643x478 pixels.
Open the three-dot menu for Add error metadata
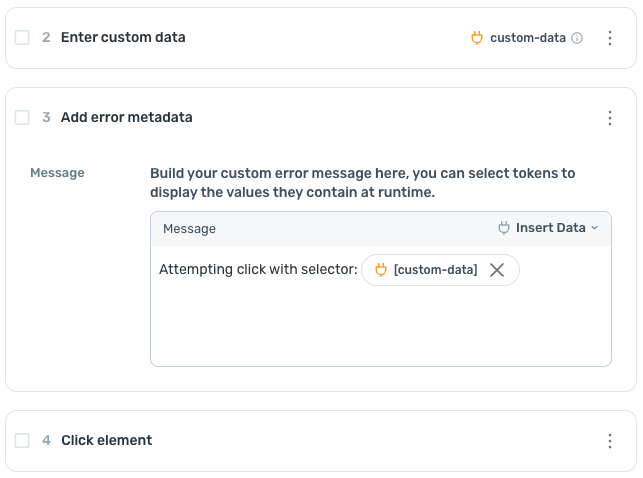pos(610,118)
